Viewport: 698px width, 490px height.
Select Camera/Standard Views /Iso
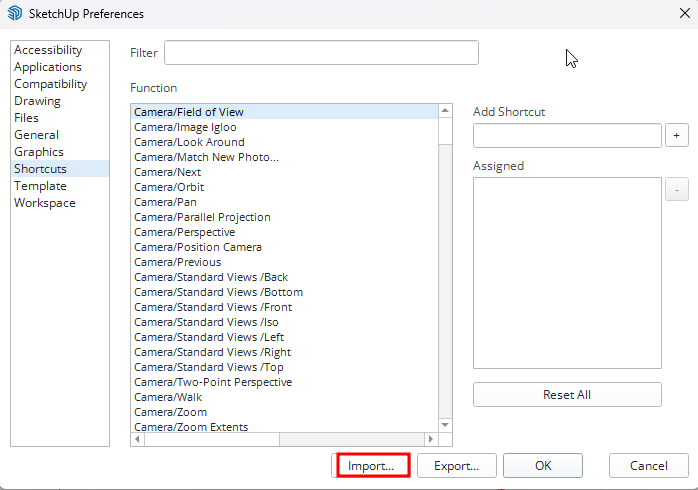pos(285,322)
